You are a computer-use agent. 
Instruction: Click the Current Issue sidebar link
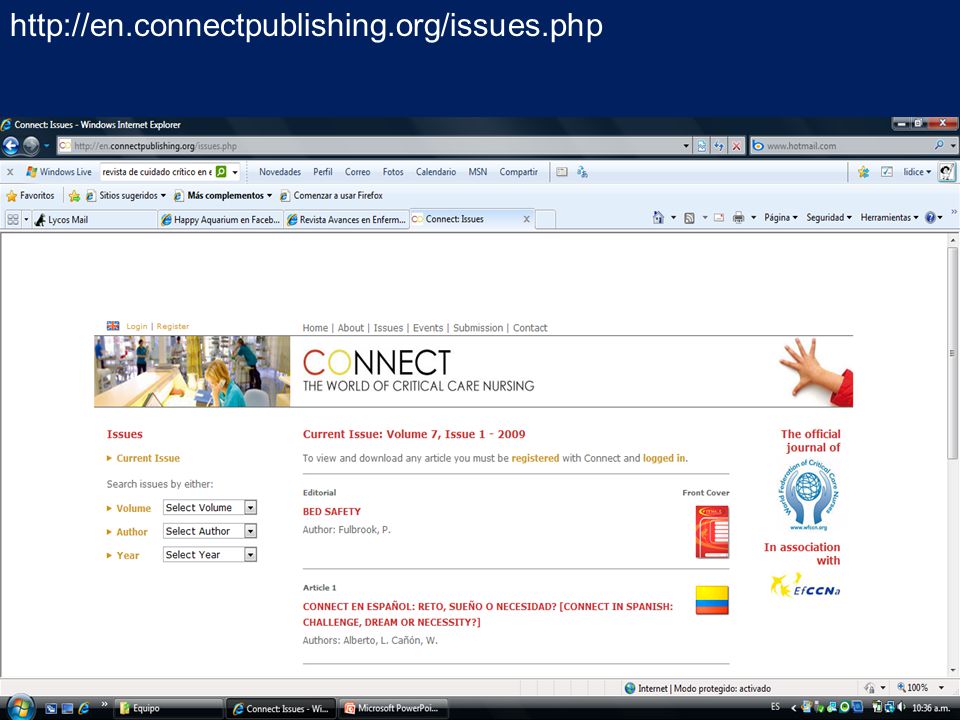pyautogui.click(x=148, y=458)
